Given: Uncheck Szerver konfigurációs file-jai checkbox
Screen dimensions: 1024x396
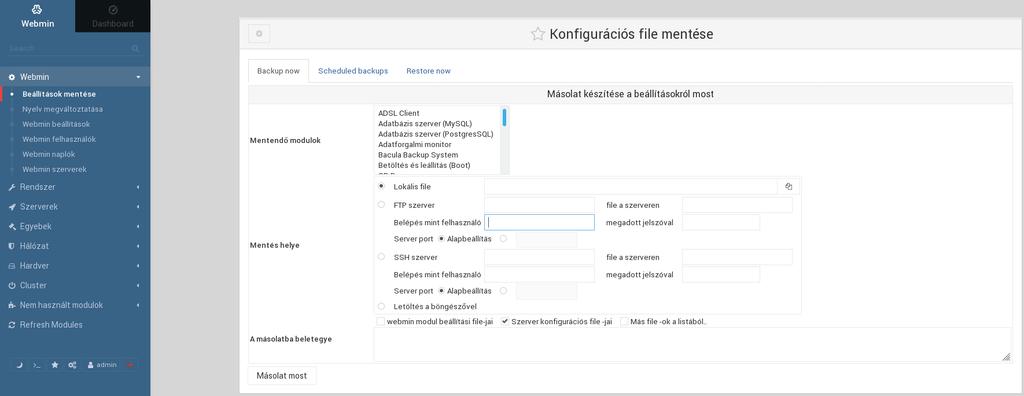Looking at the screenshot, I should 505,322.
